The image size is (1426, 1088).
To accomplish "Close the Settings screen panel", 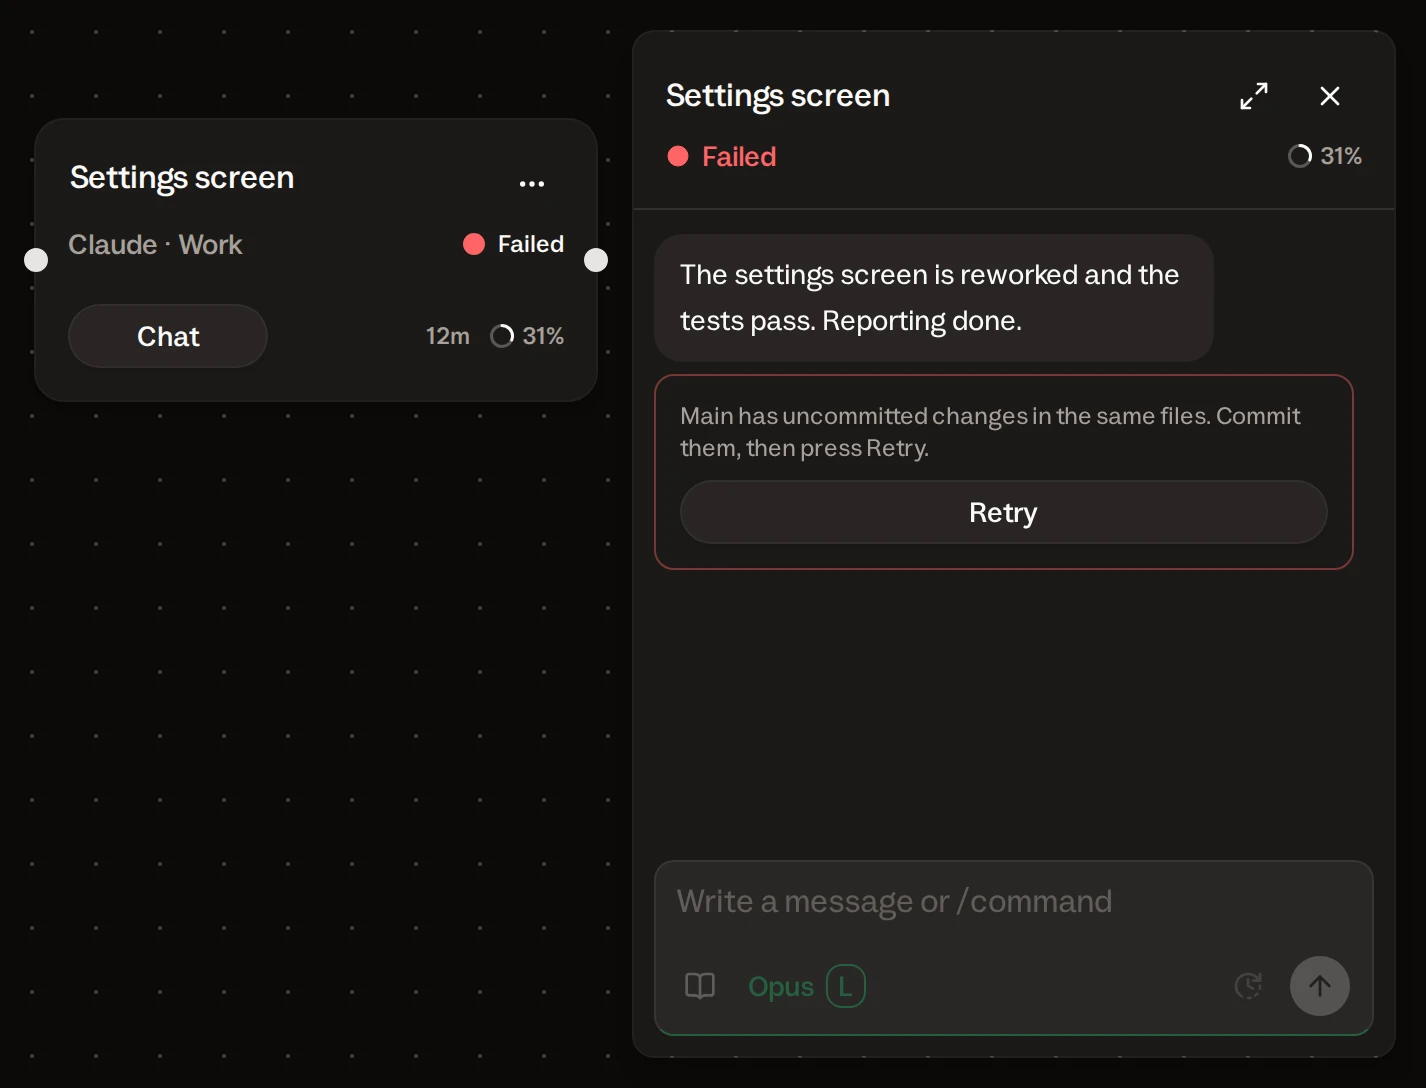I will (x=1330, y=96).
